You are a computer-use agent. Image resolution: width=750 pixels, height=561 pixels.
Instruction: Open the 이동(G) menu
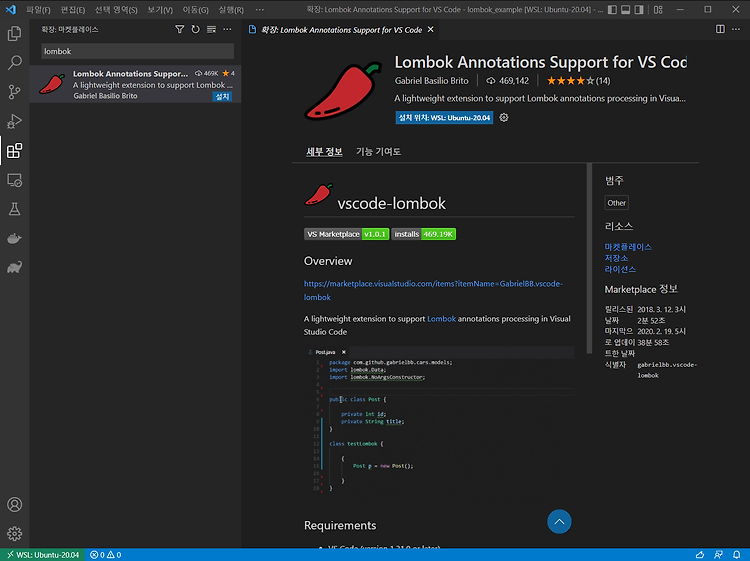point(195,10)
